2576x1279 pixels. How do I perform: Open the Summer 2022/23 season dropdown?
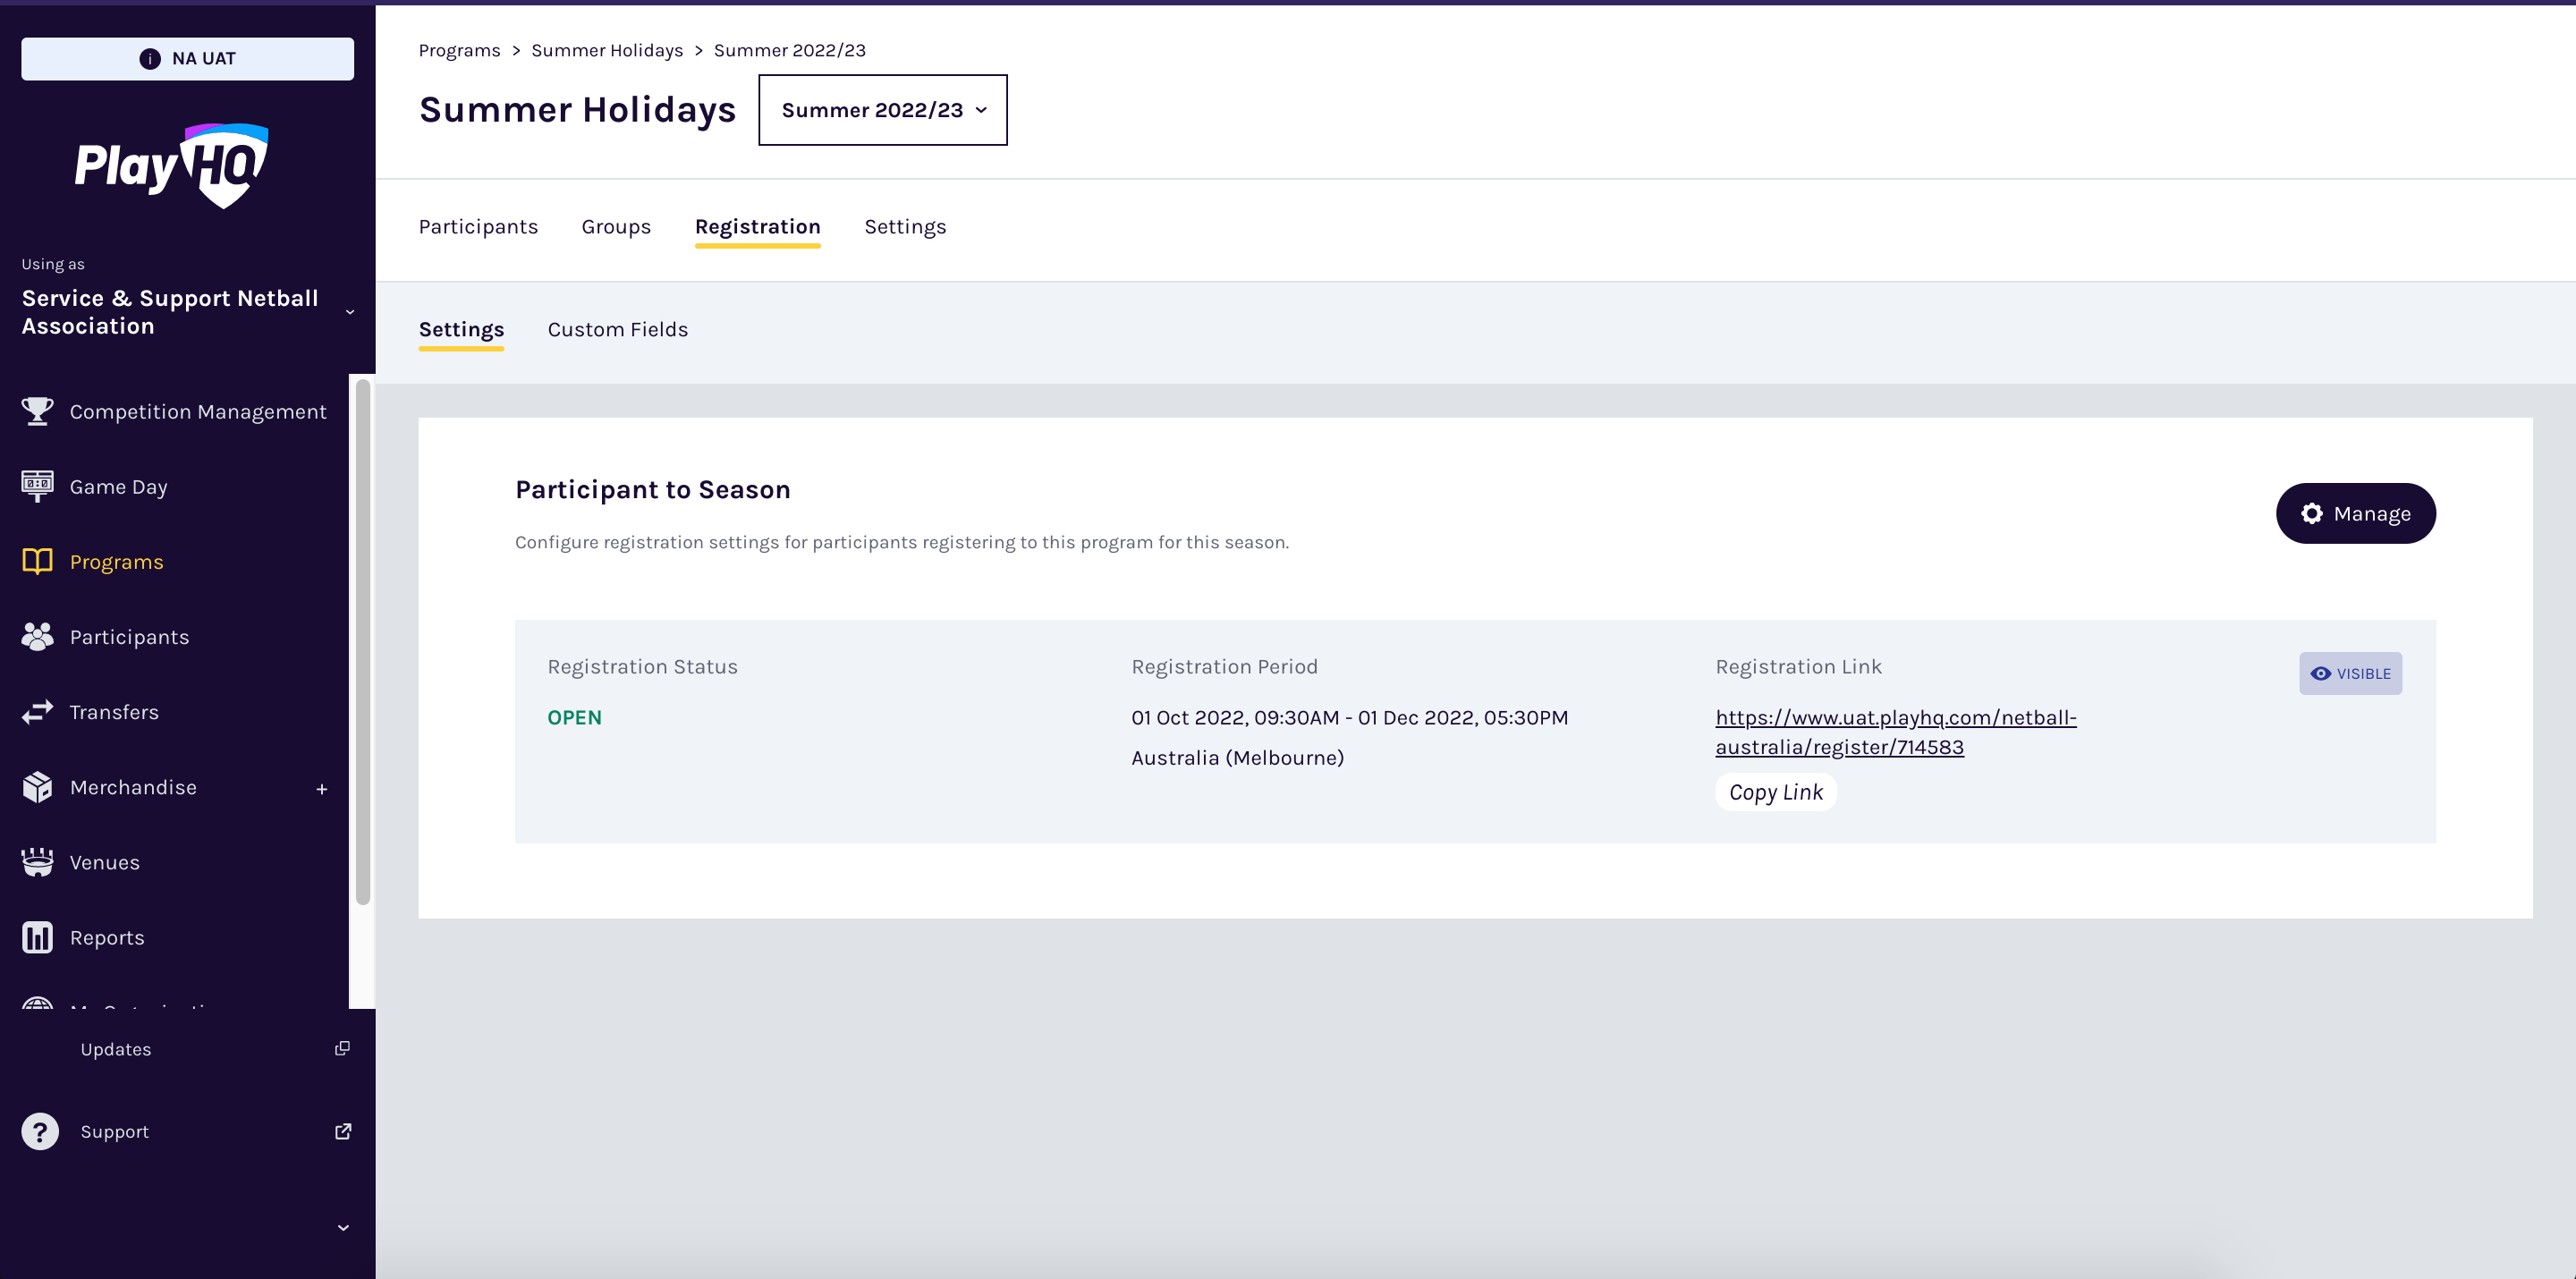(883, 110)
